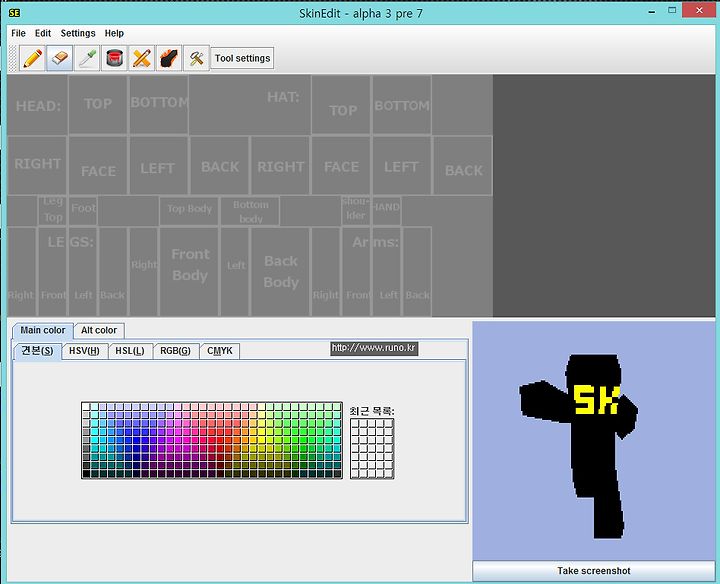Maximize the SkinEdit window

(x=672, y=10)
